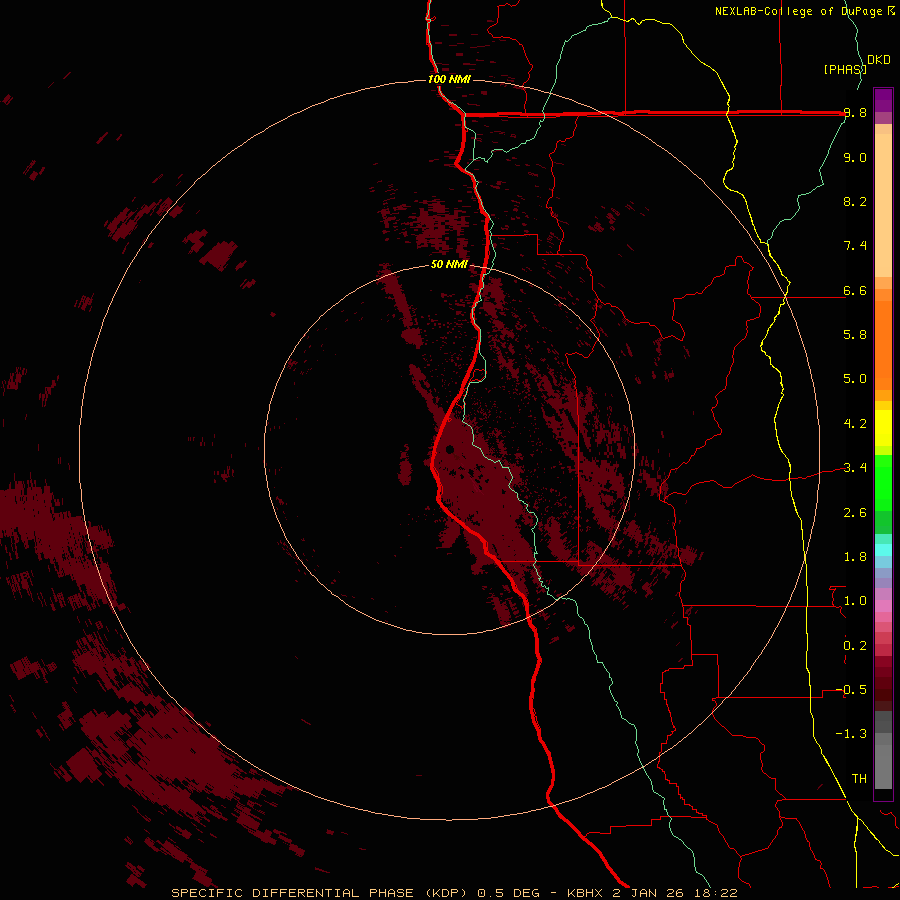Click the 50 NMI range ring label
The width and height of the screenshot is (900, 900).
449,265
